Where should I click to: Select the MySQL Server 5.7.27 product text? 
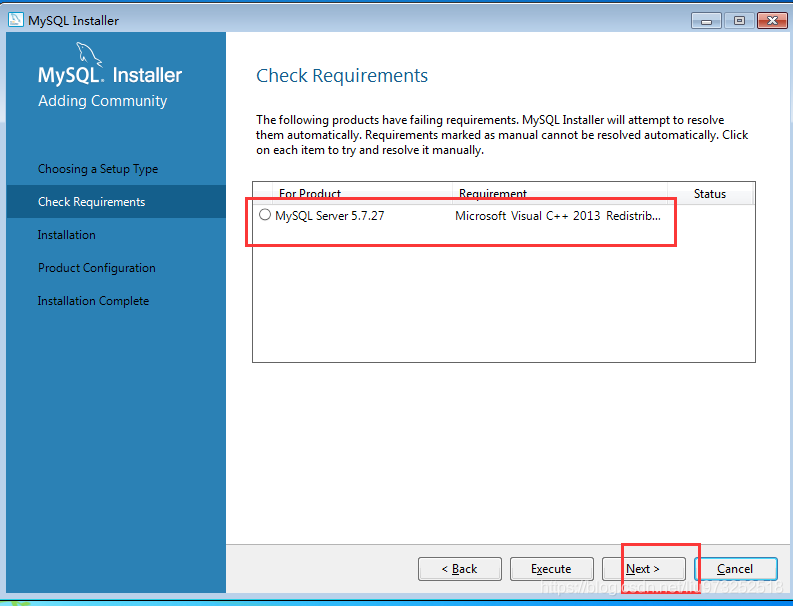[x=330, y=216]
